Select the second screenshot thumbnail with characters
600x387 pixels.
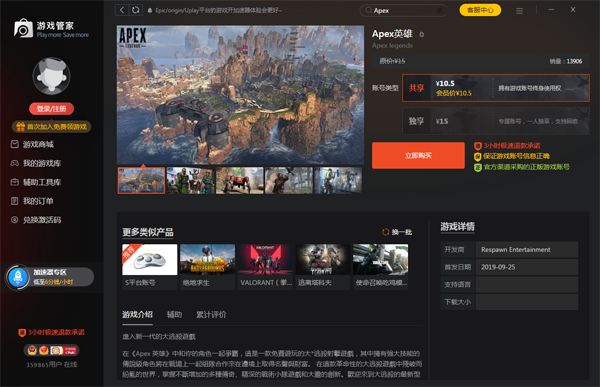190,180
